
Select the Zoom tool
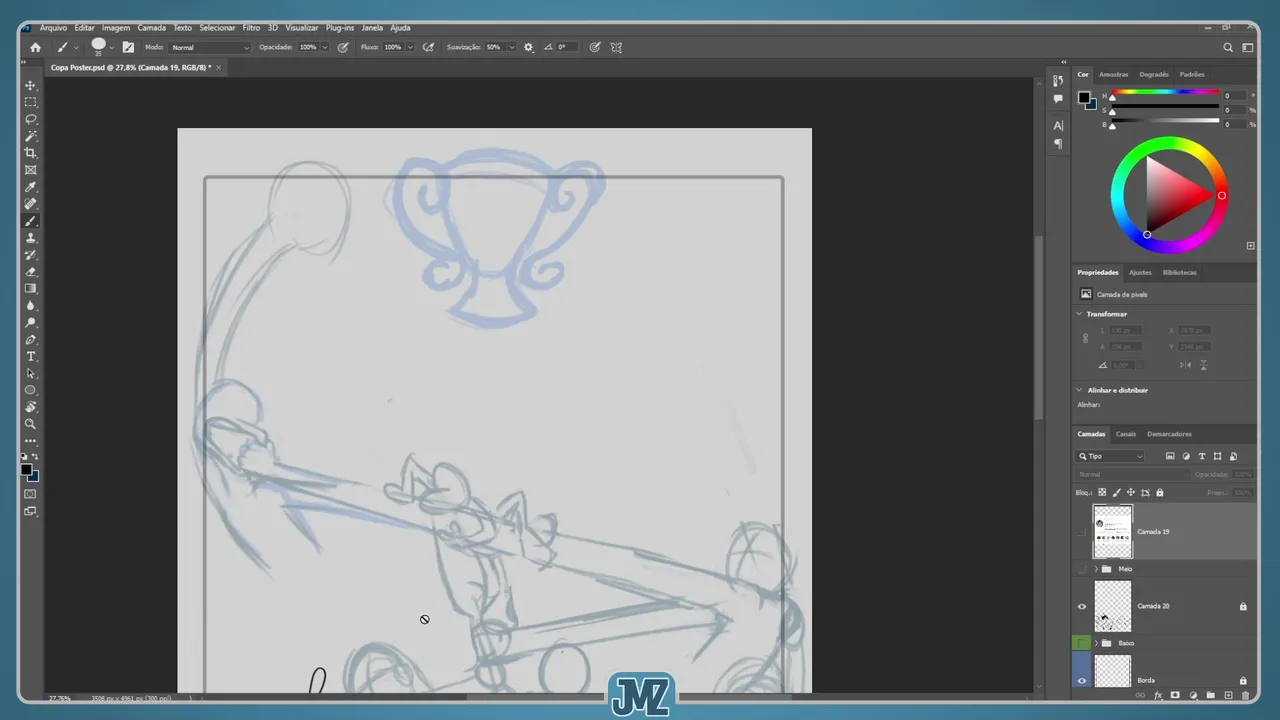31,424
